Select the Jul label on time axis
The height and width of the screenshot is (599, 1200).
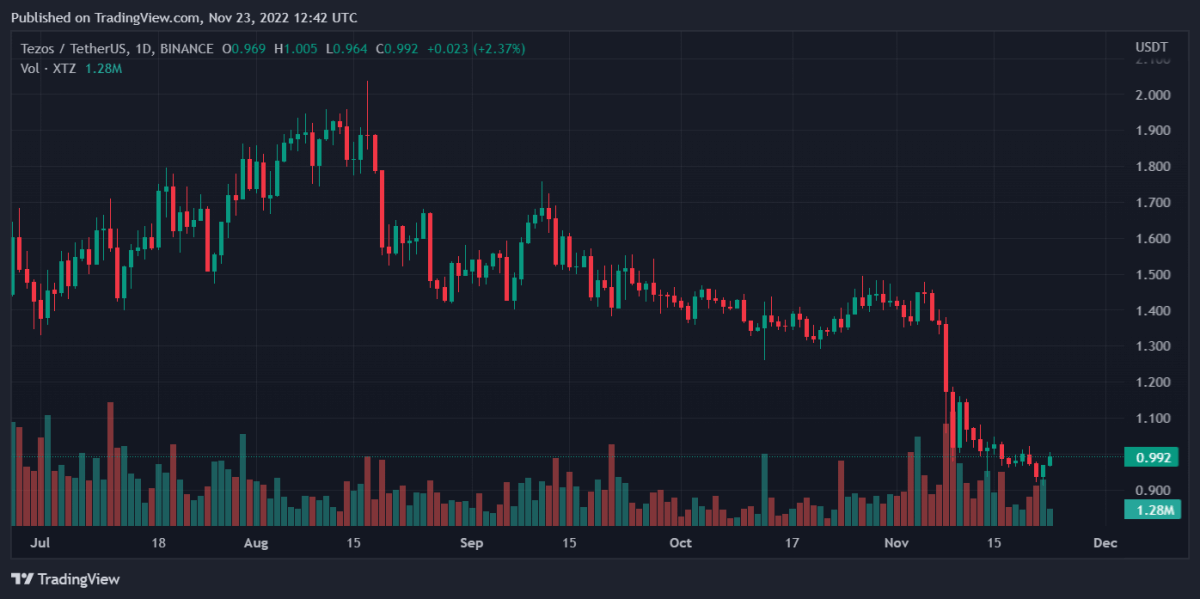[41, 543]
